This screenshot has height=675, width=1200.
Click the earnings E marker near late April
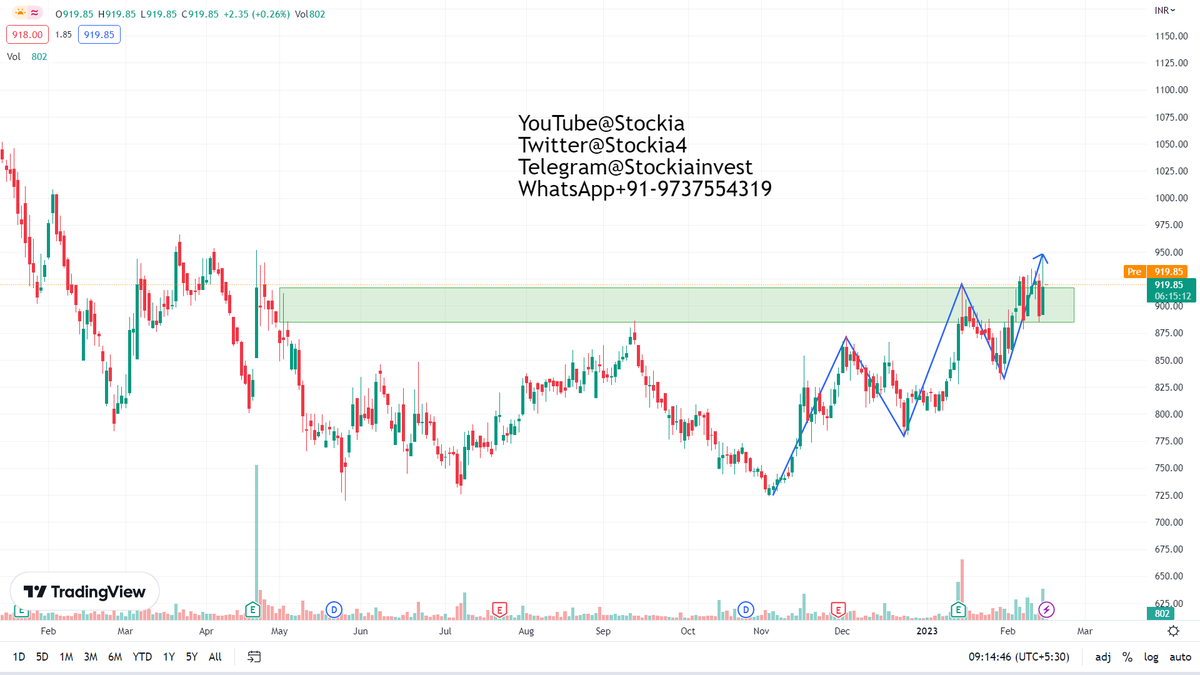(253, 609)
